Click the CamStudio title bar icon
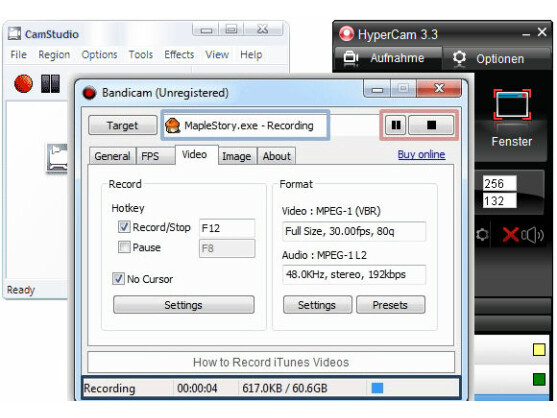 tap(15, 34)
